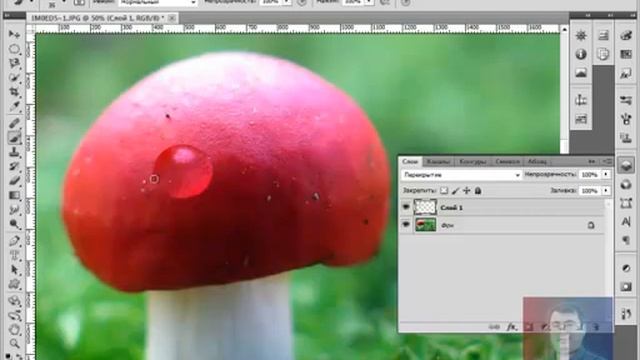Image resolution: width=640 pixels, height=360 pixels.
Task: Open the Adjustments panel dock icon
Action: coord(626,268)
